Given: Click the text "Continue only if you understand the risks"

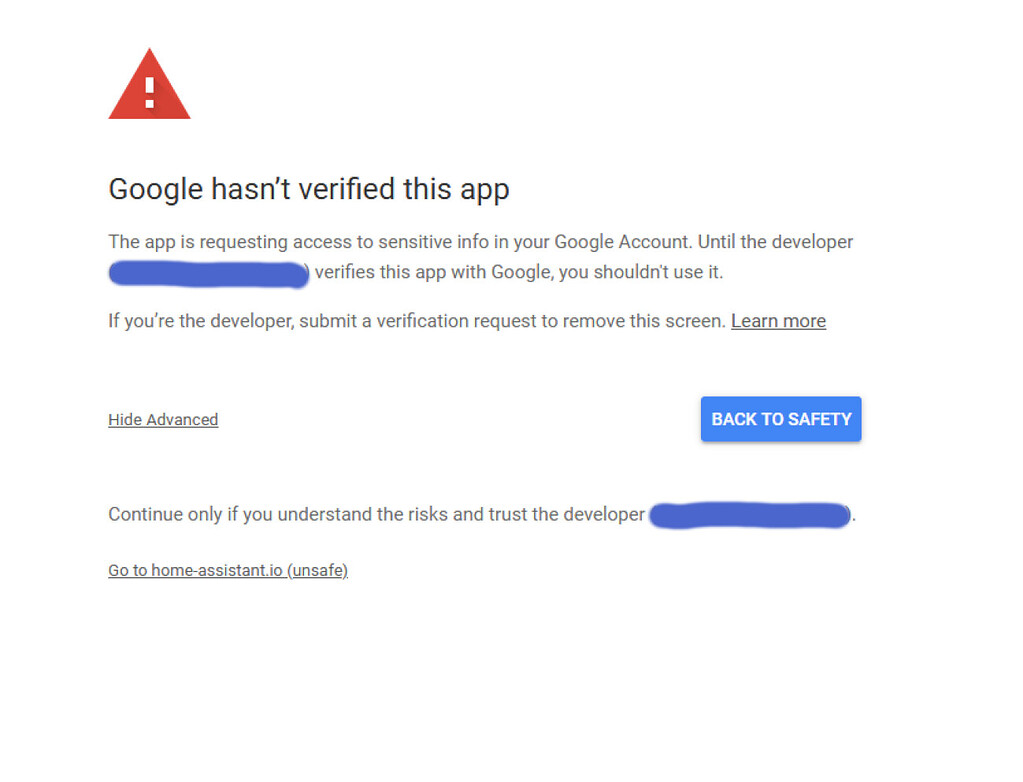Looking at the screenshot, I should click(278, 515).
